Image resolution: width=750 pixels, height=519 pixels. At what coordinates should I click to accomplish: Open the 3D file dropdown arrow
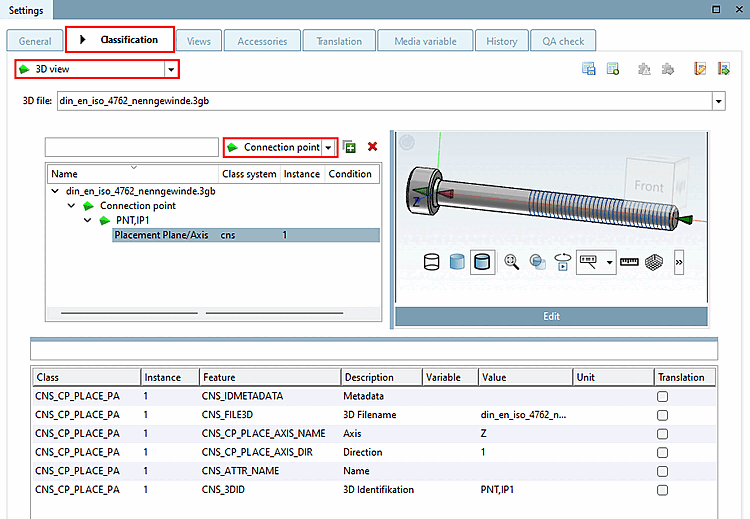pos(717,101)
